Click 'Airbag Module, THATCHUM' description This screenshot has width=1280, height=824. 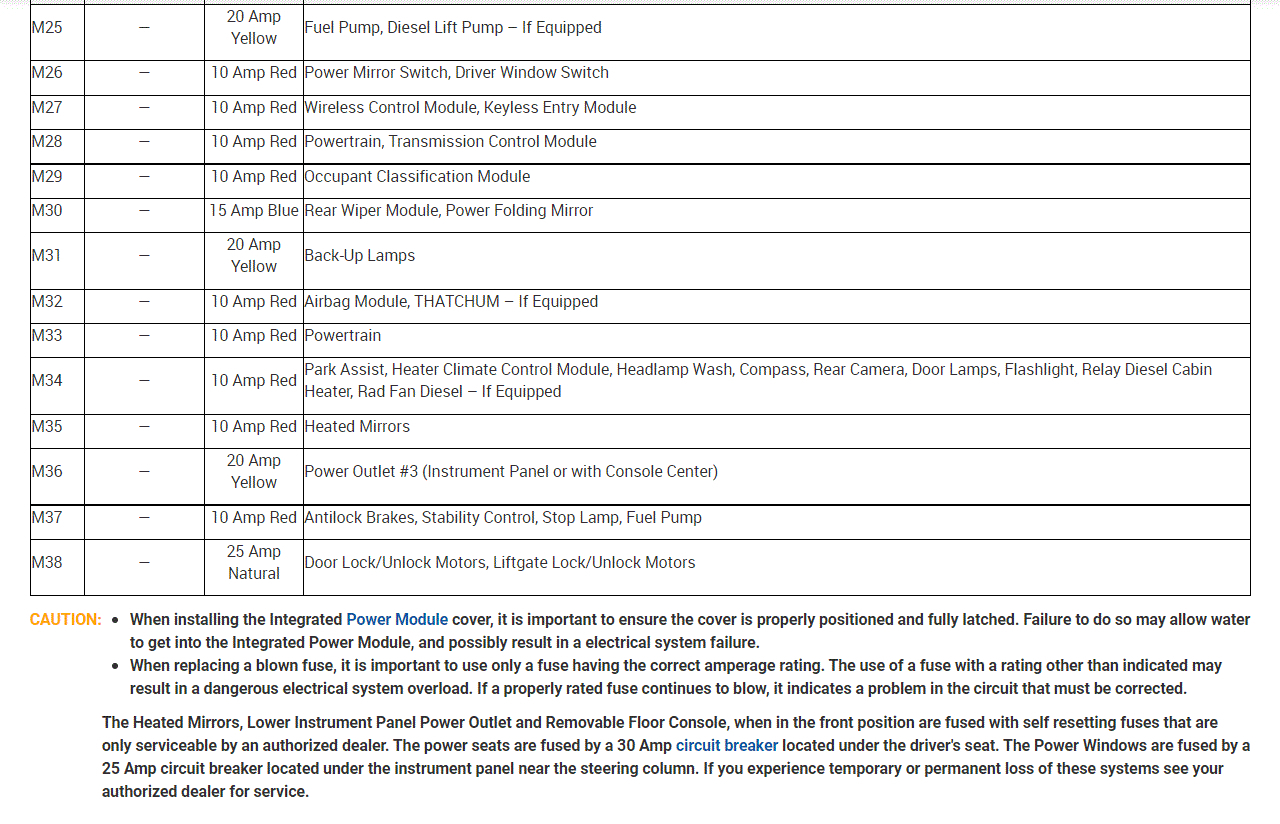click(x=451, y=302)
